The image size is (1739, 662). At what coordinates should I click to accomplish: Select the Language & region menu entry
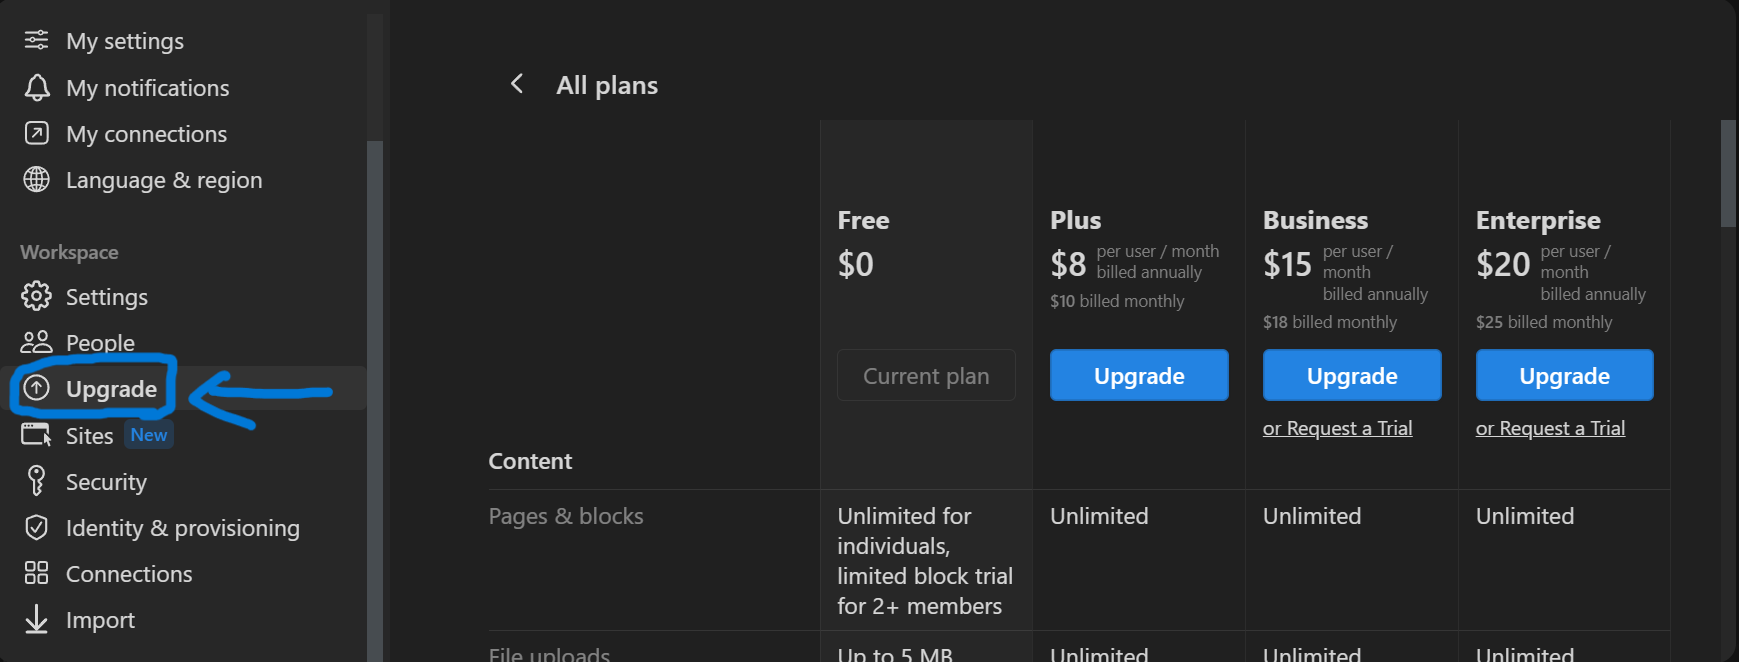[163, 179]
